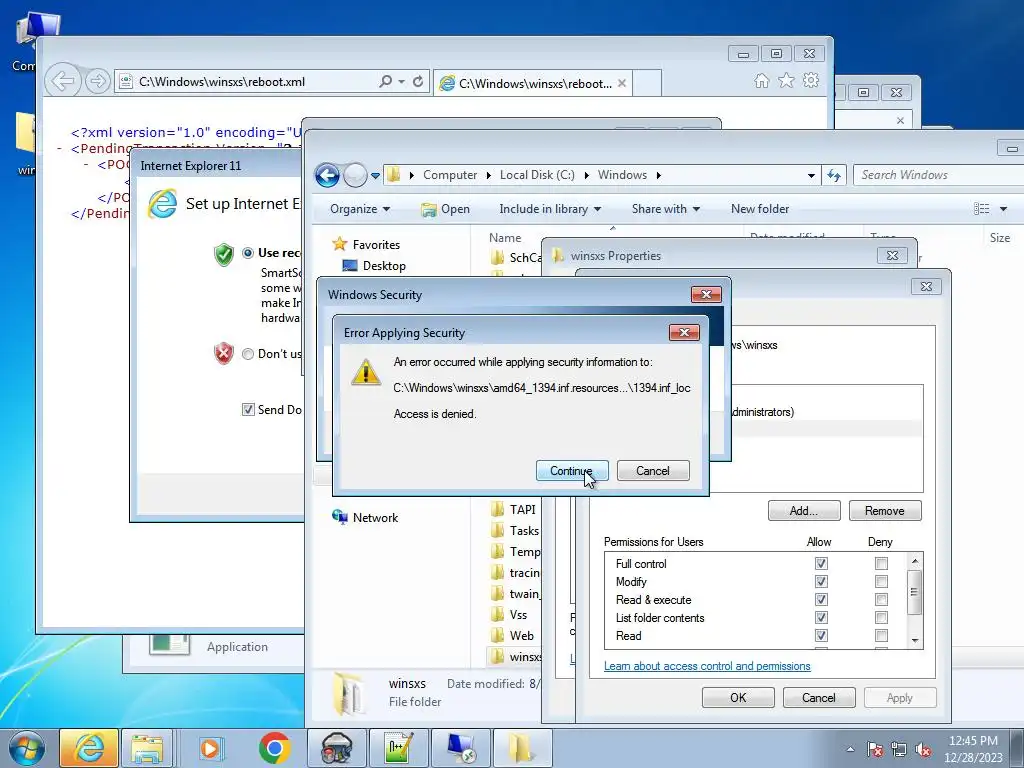Click IE refresh button
The width and height of the screenshot is (1024, 768).
pos(418,82)
